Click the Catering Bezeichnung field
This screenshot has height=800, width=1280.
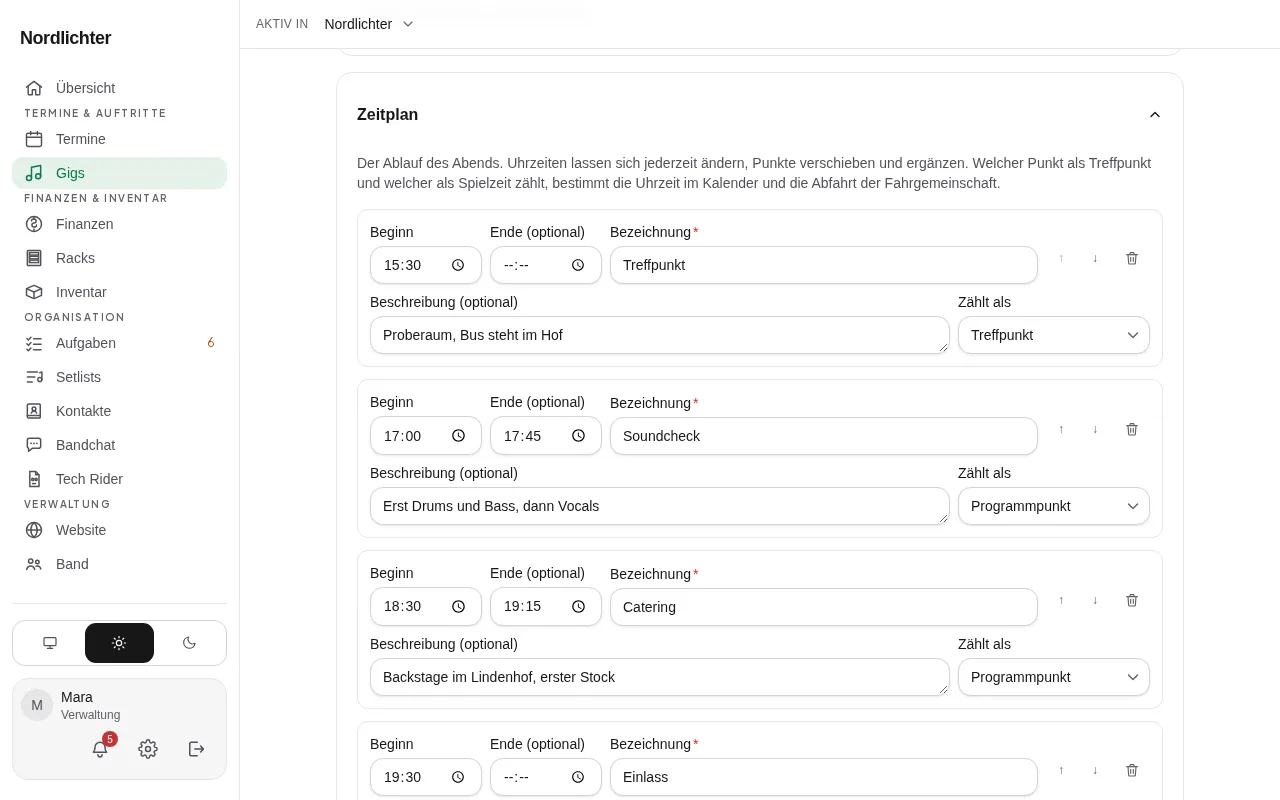point(824,606)
